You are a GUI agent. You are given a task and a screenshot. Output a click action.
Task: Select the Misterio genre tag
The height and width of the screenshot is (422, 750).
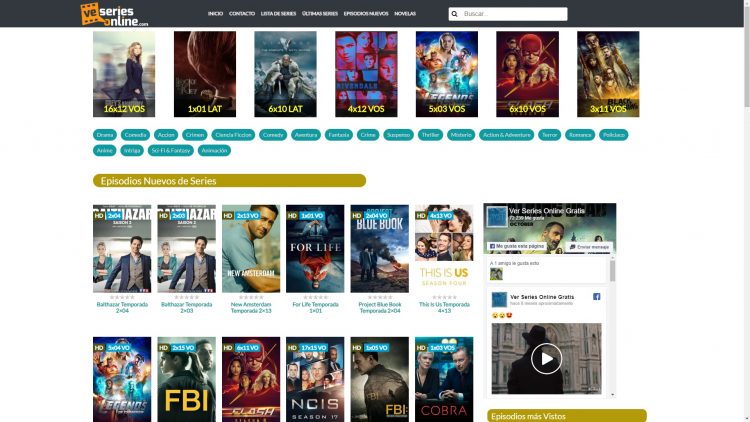click(x=461, y=135)
